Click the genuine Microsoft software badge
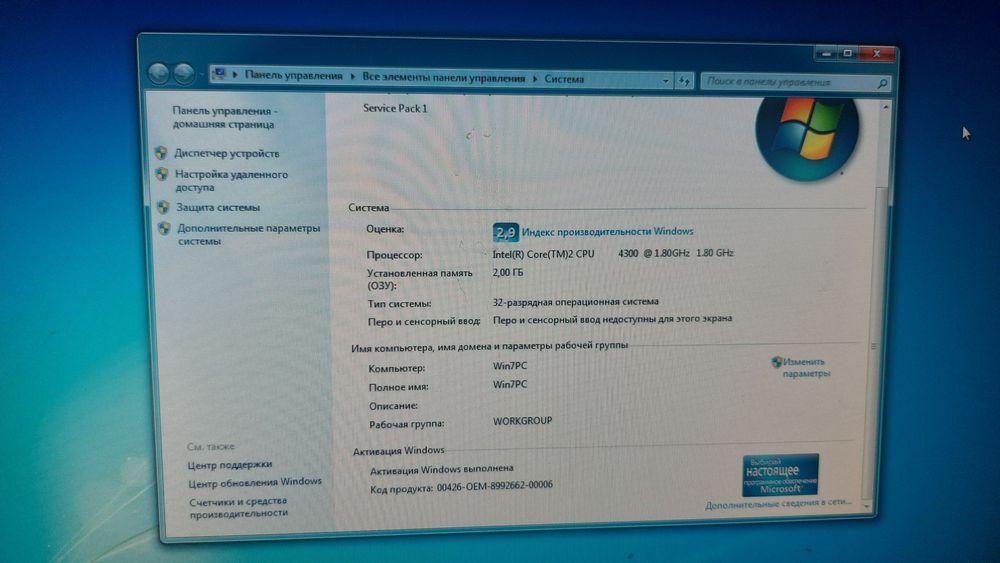Viewport: 1000px width, 563px height. click(780, 475)
